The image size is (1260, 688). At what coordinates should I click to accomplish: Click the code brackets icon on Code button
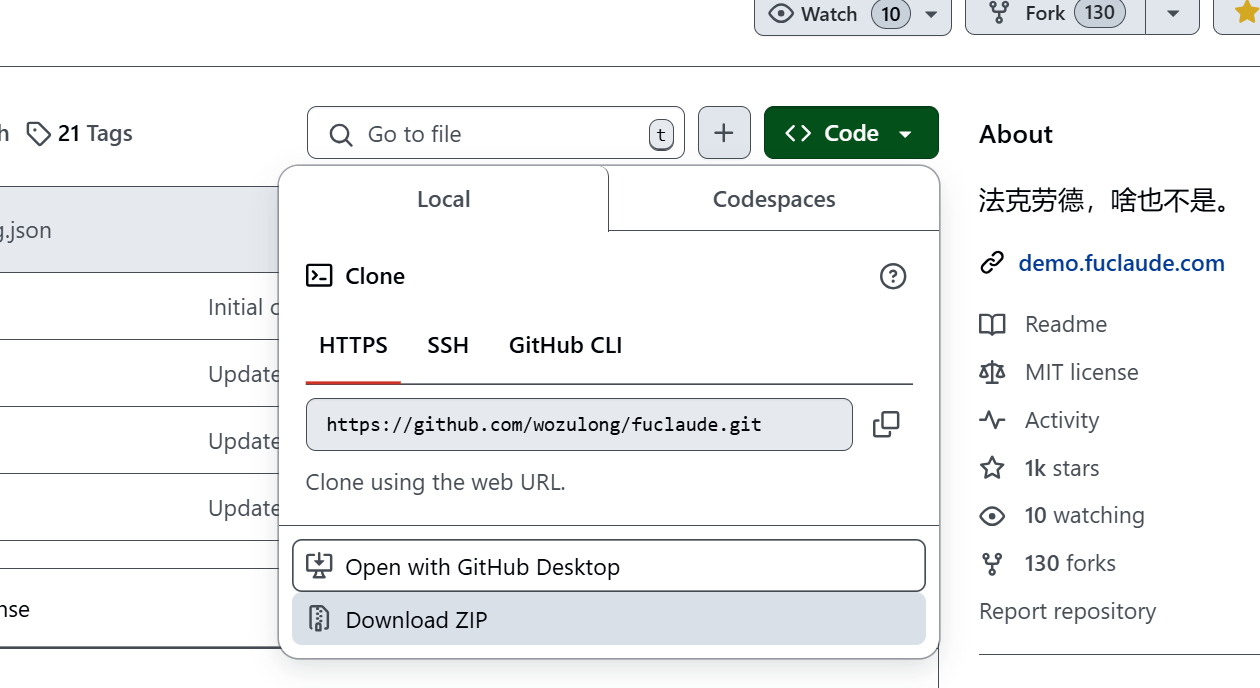[798, 133]
